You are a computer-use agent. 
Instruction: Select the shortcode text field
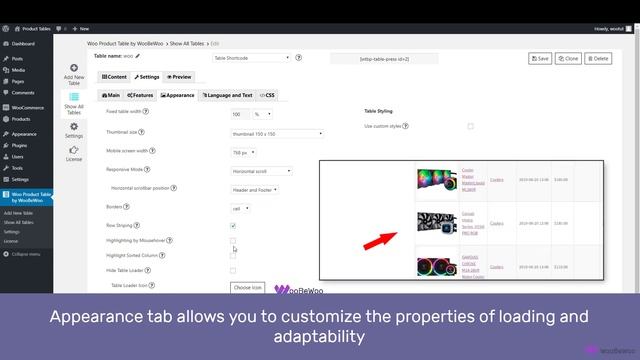384,59
